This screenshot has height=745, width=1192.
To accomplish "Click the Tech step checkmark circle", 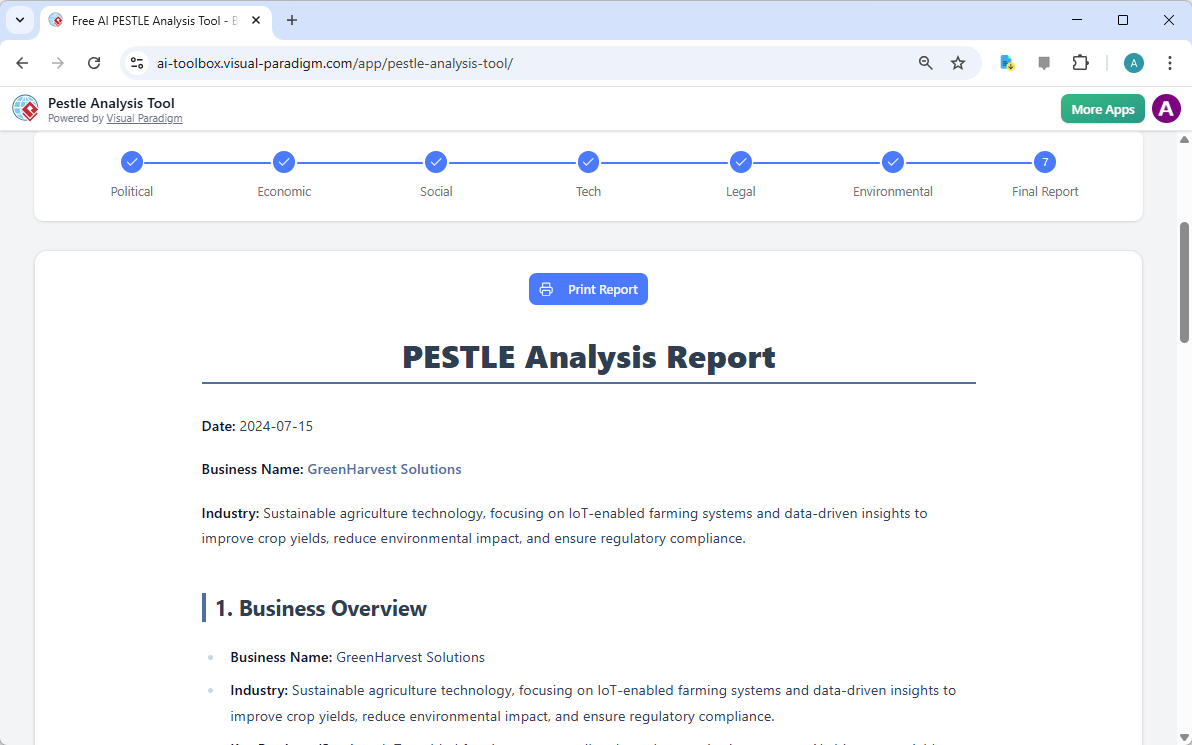I will click(x=588, y=161).
